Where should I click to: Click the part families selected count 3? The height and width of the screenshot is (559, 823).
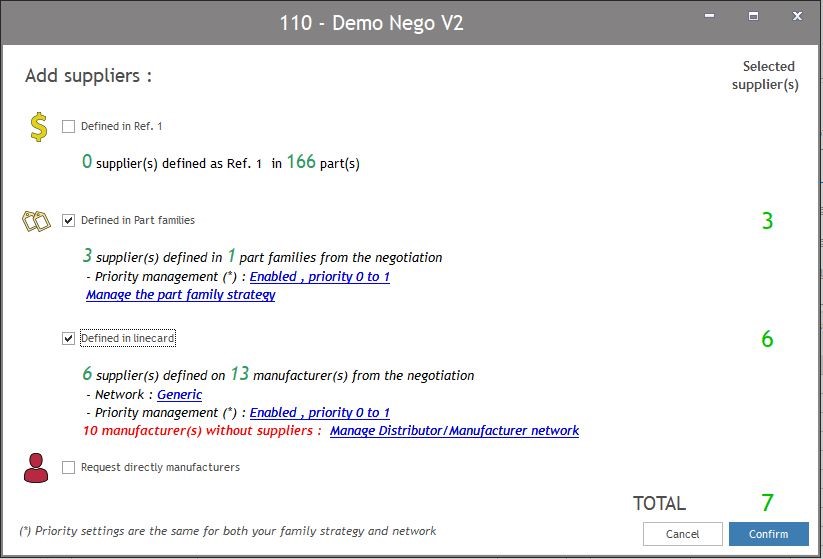click(x=767, y=221)
